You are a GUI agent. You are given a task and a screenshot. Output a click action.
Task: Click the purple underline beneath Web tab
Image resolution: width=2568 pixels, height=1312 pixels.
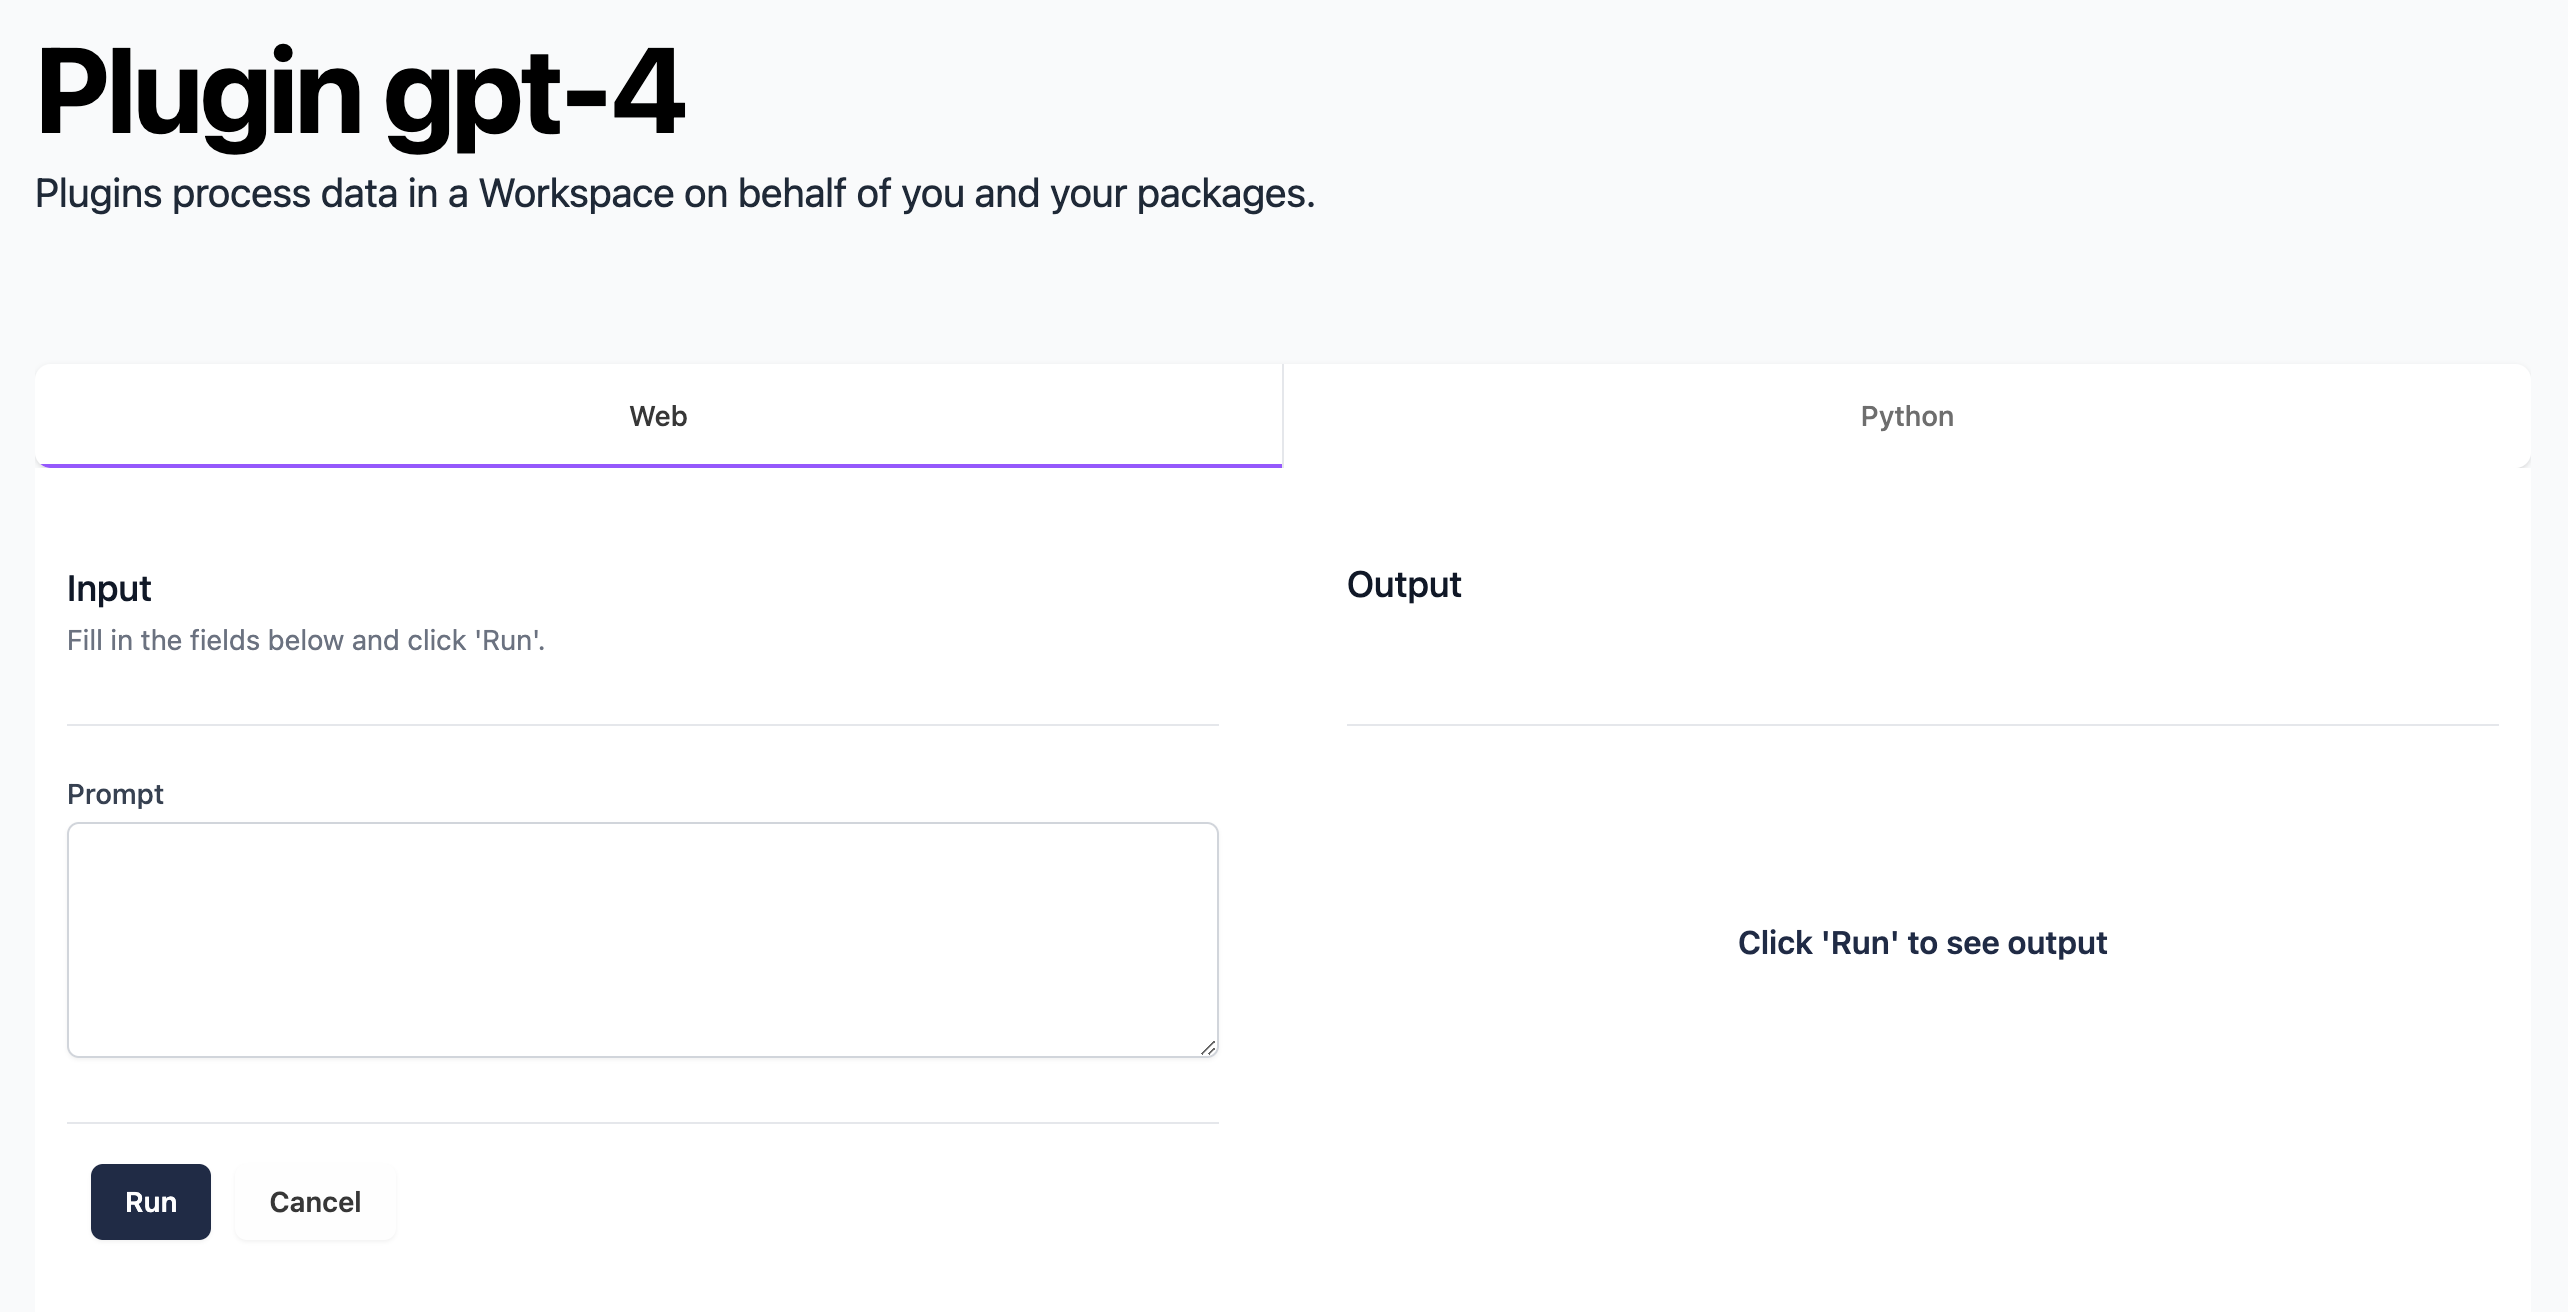(658, 465)
